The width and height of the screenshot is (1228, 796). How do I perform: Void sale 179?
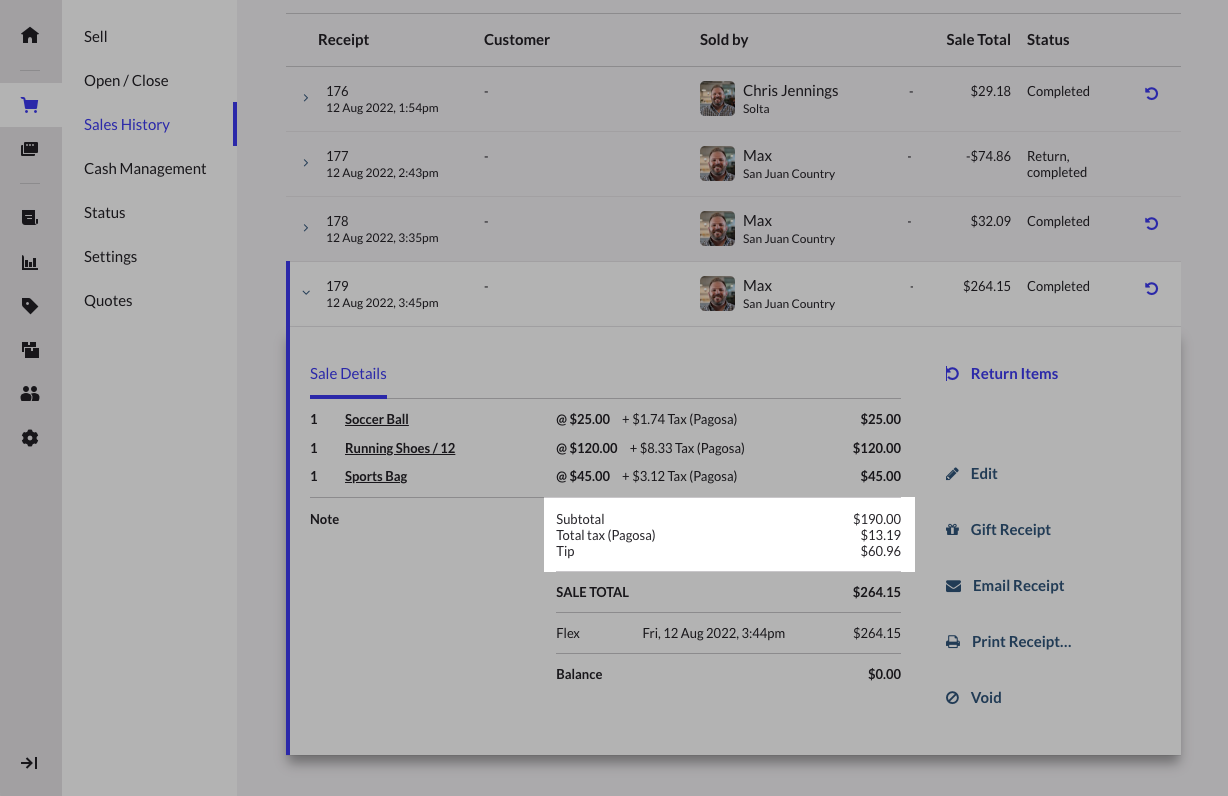[985, 698]
